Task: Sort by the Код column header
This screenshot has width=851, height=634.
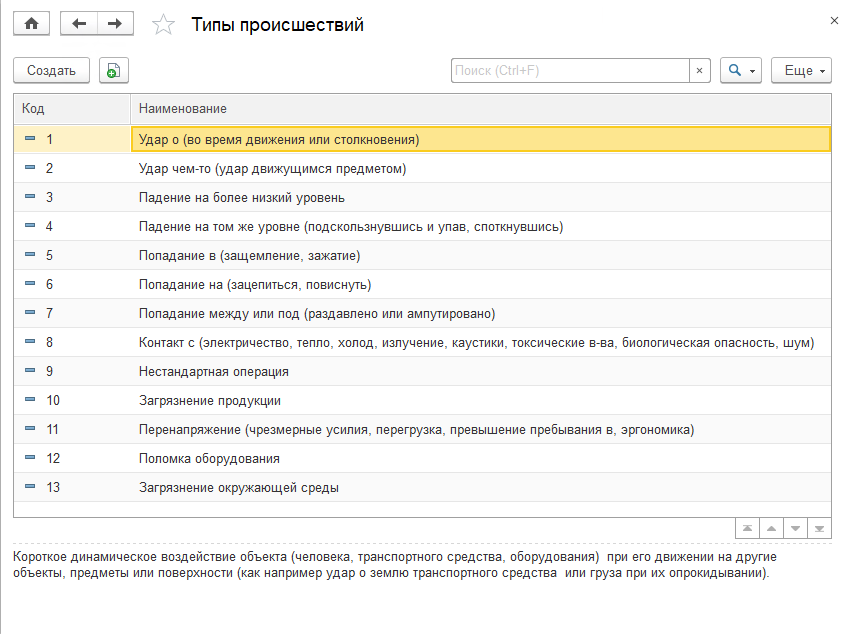Action: pos(72,109)
